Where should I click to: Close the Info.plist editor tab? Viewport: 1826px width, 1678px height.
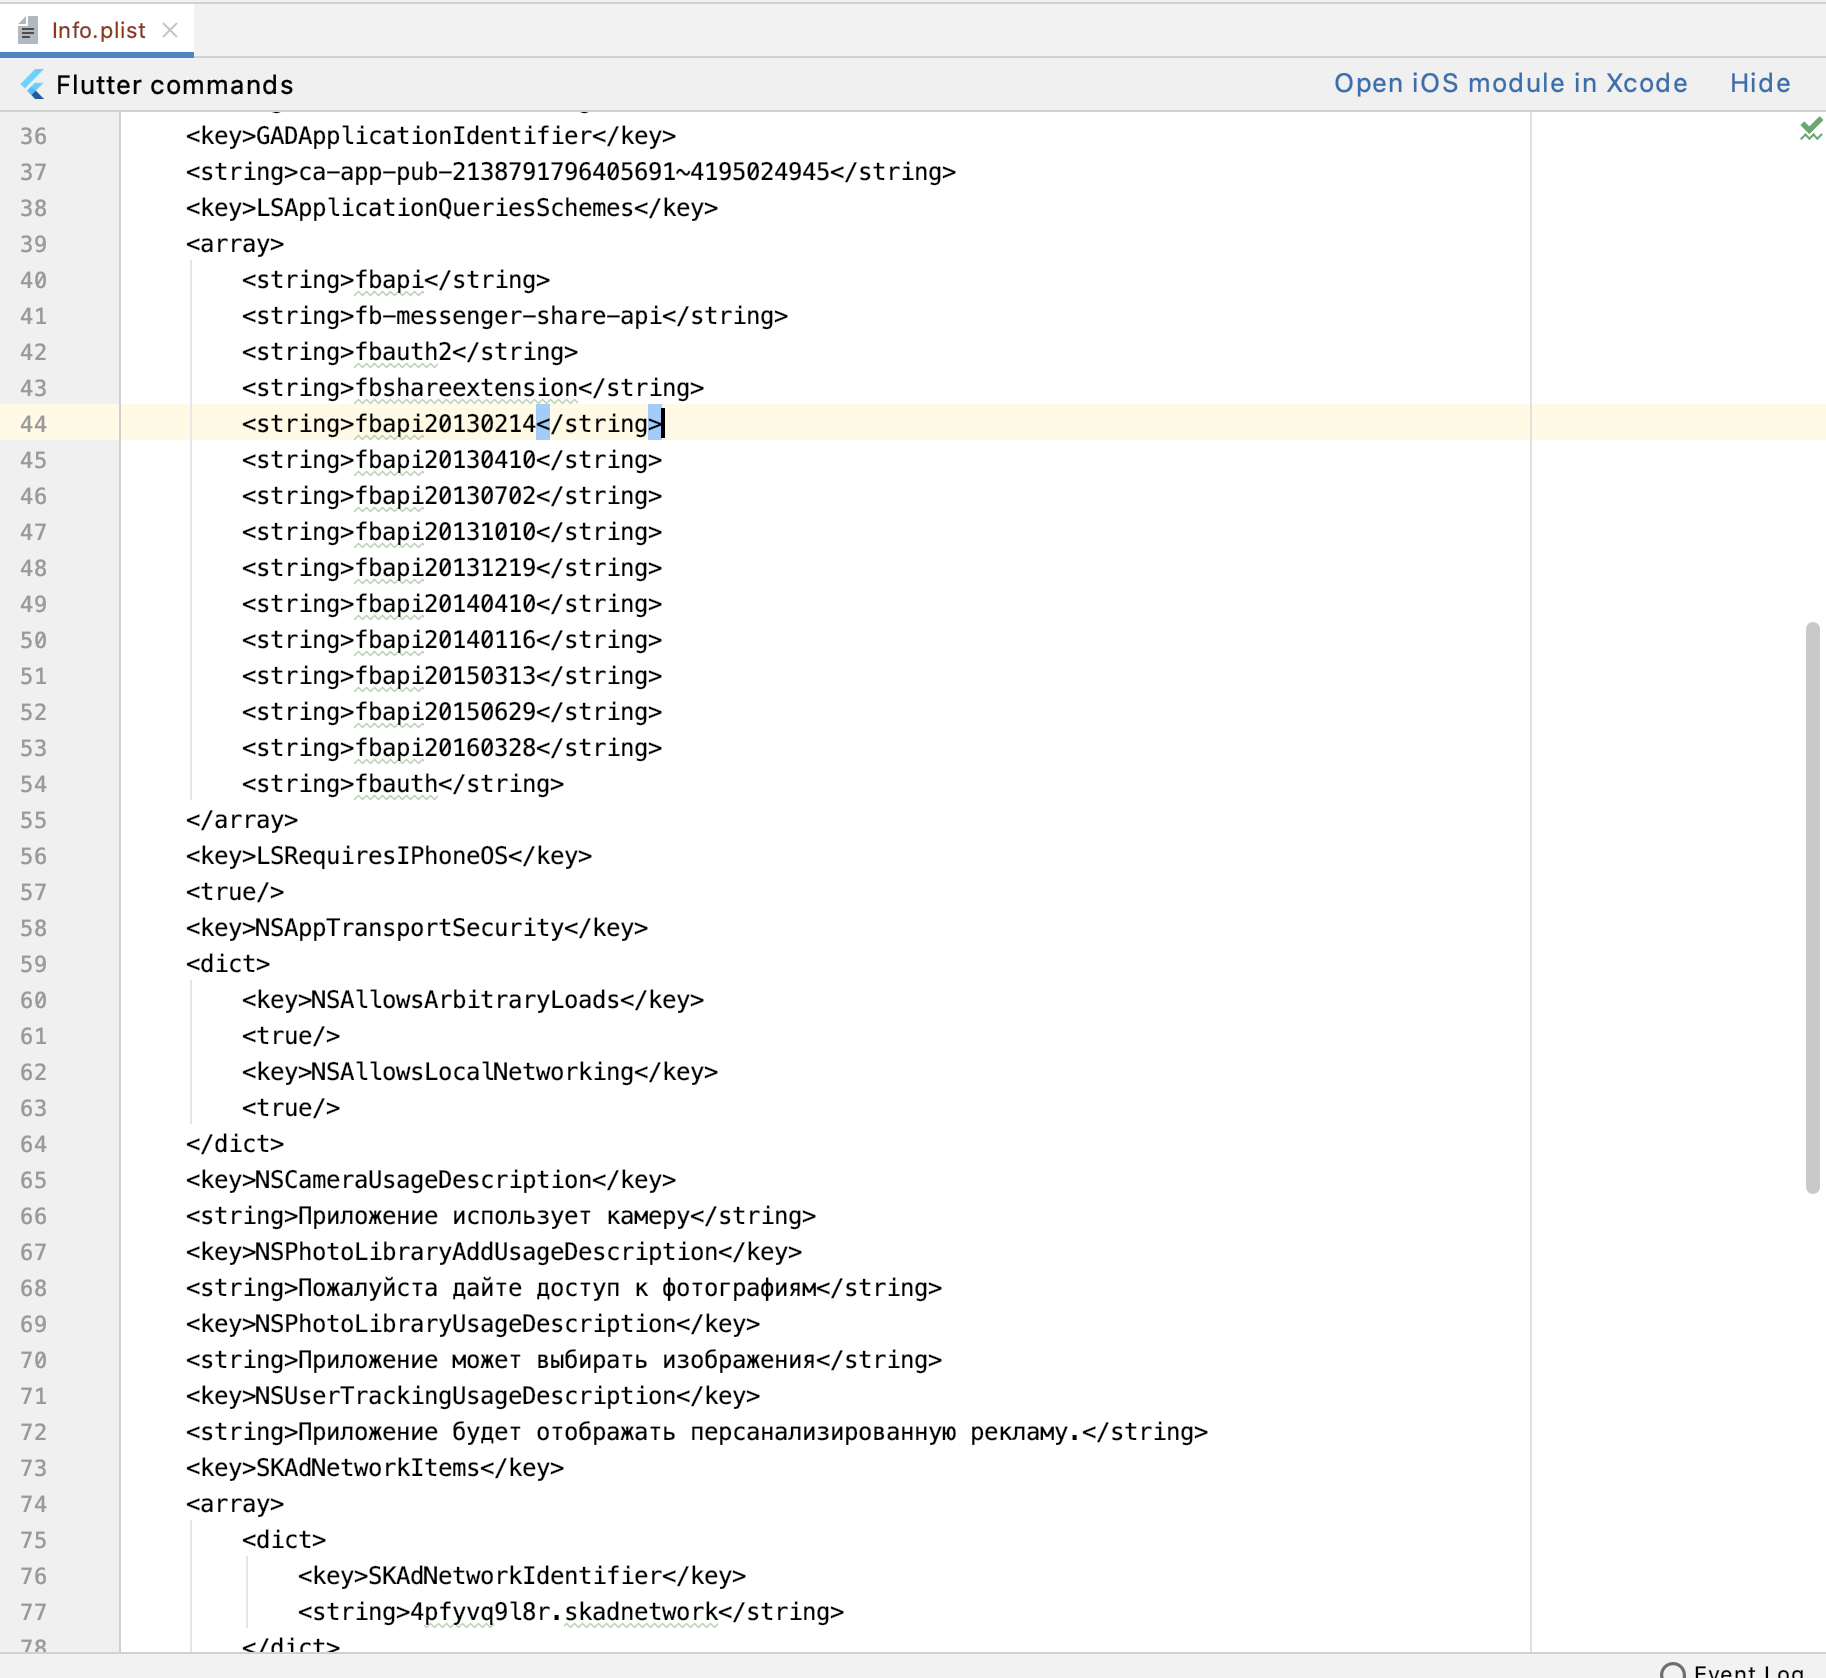coord(171,29)
